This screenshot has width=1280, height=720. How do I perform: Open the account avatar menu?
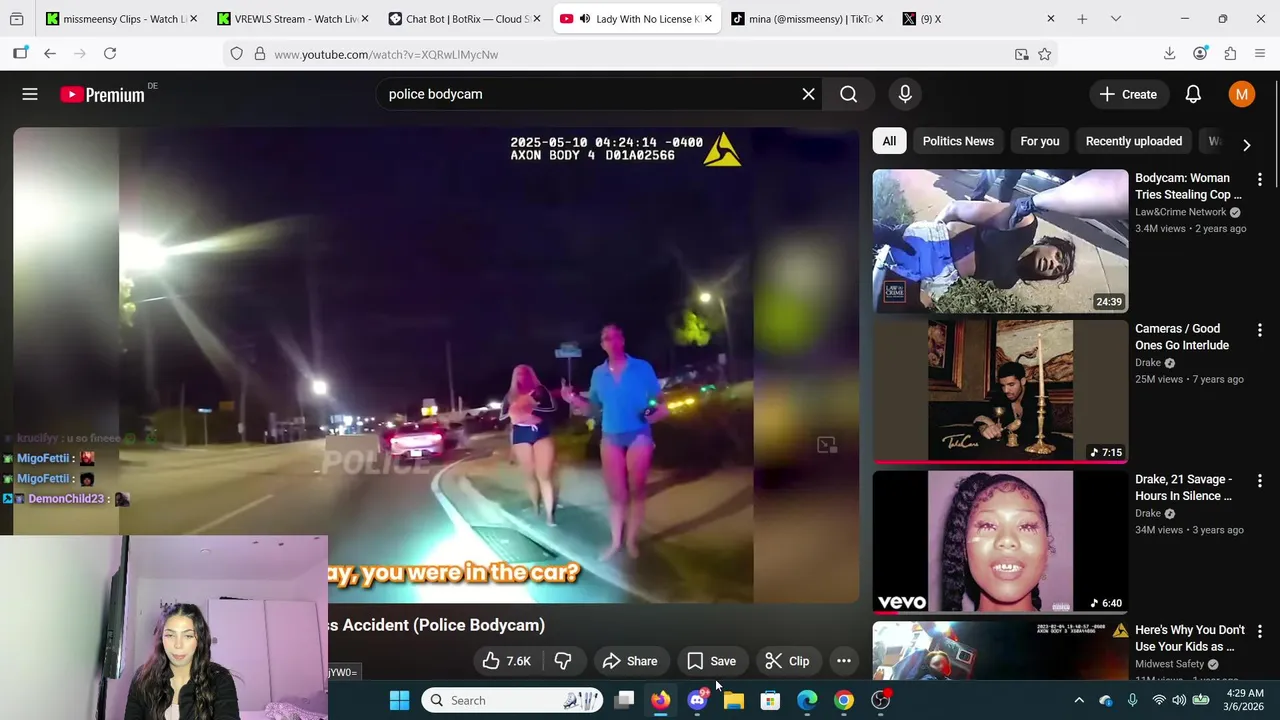click(1241, 94)
